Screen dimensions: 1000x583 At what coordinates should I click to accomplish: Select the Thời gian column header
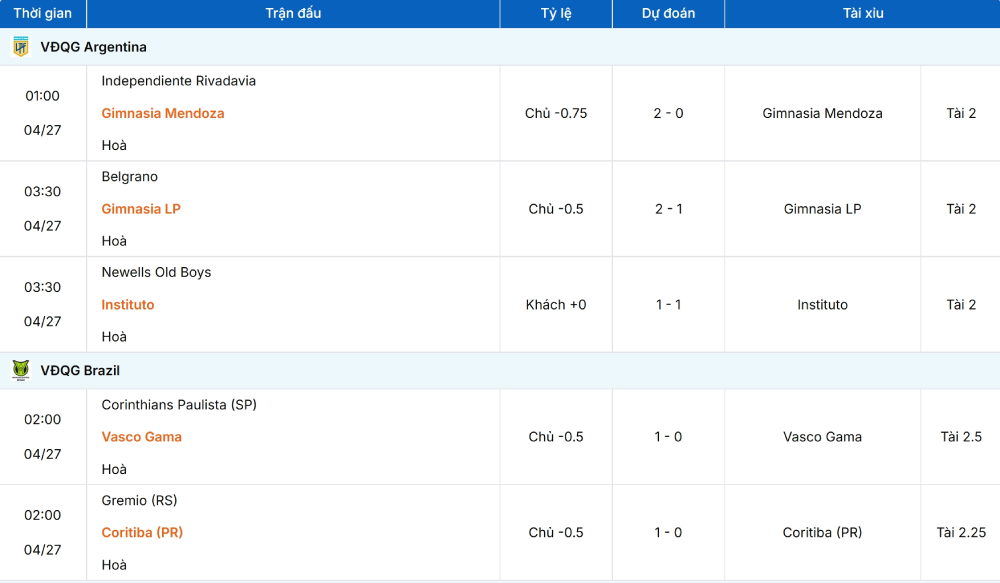(43, 13)
